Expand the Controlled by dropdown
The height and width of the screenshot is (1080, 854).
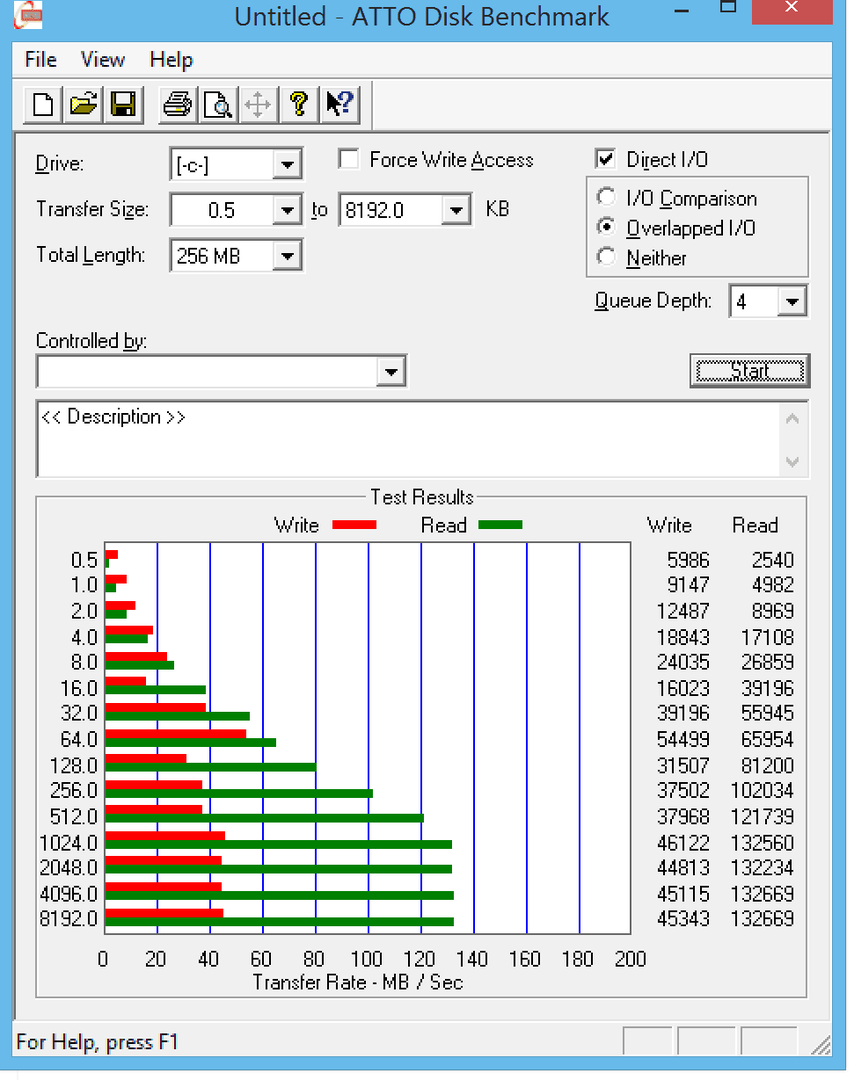391,372
